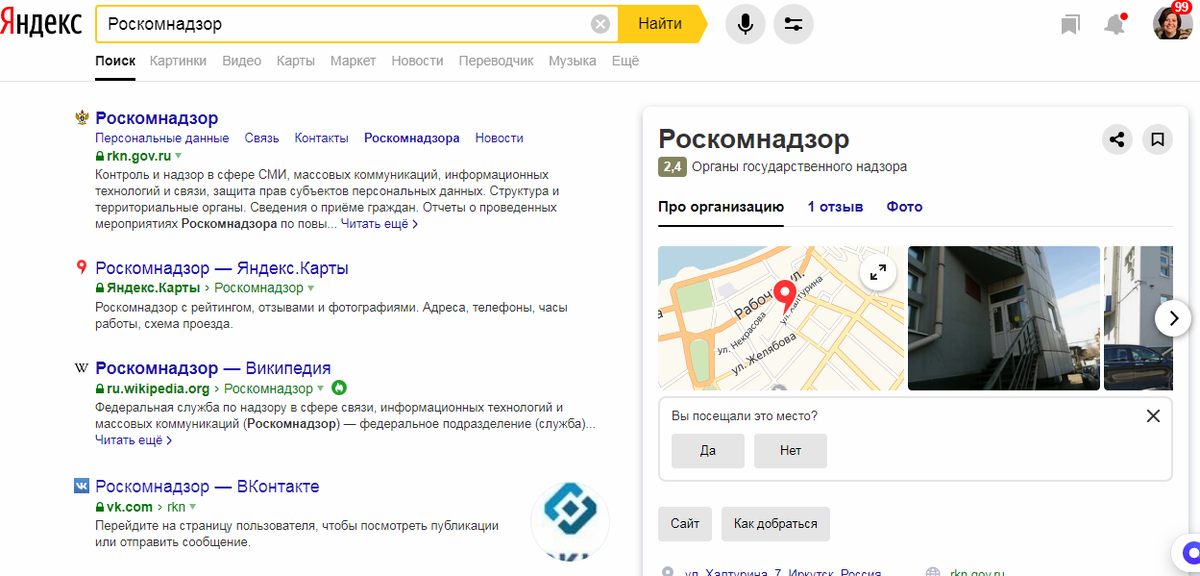Screen dimensions: 1200x576
Task: Open the chat widget in corner
Action: pos(1187,554)
